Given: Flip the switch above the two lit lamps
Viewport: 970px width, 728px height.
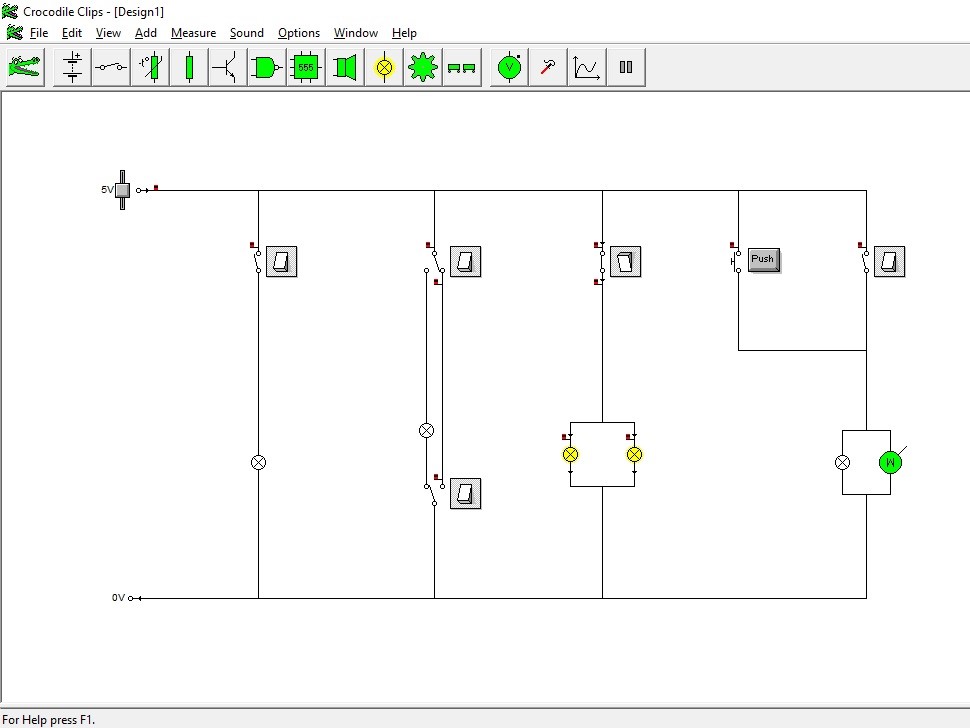Looking at the screenshot, I should point(625,262).
